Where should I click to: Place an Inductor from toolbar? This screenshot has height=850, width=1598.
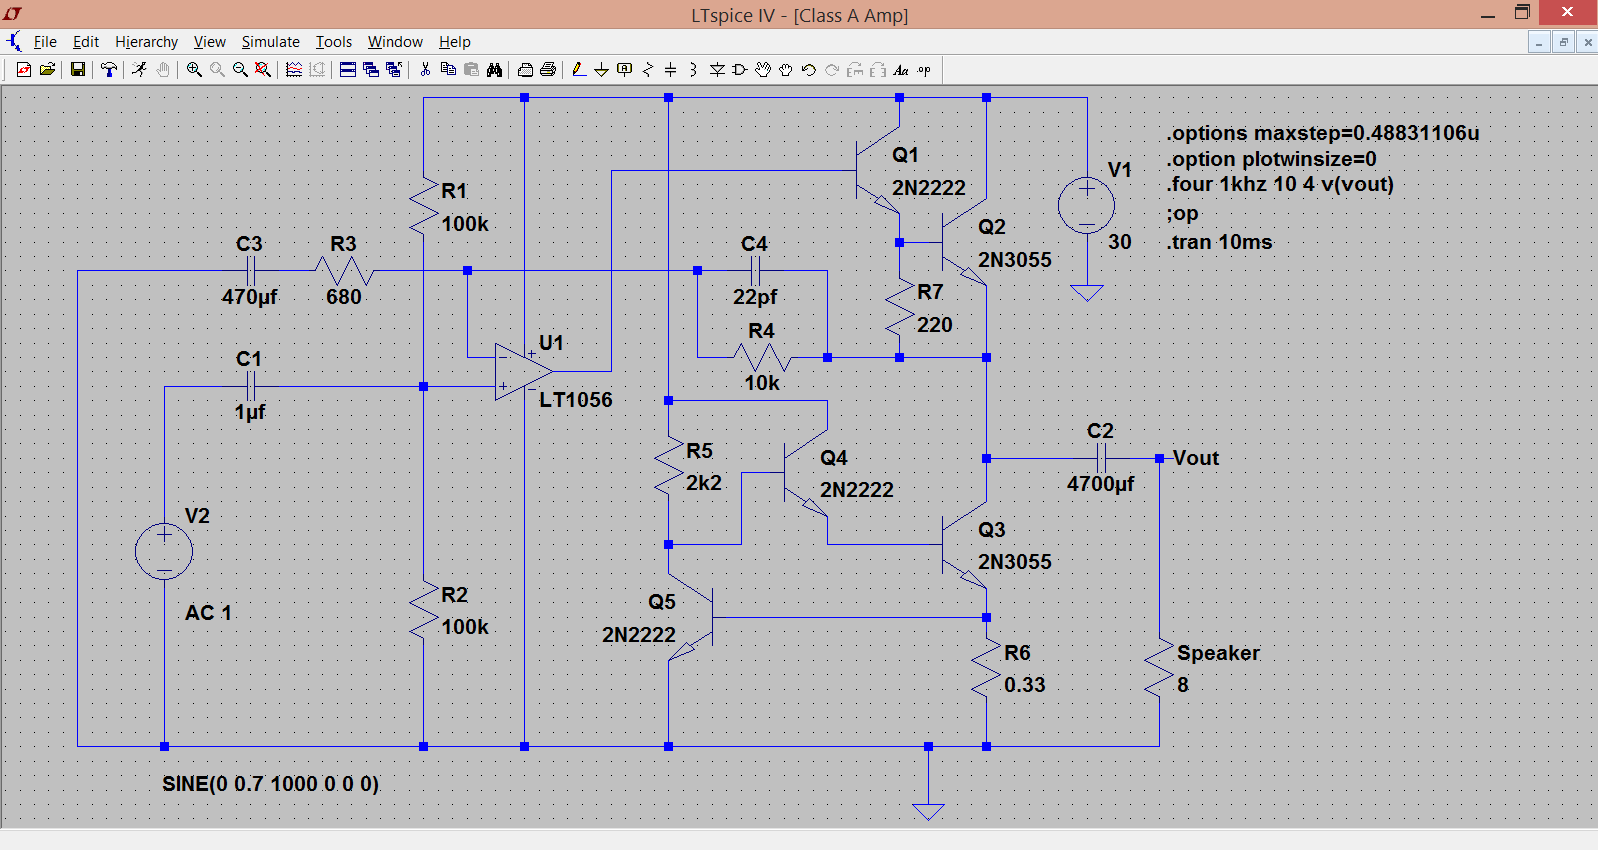pos(693,70)
